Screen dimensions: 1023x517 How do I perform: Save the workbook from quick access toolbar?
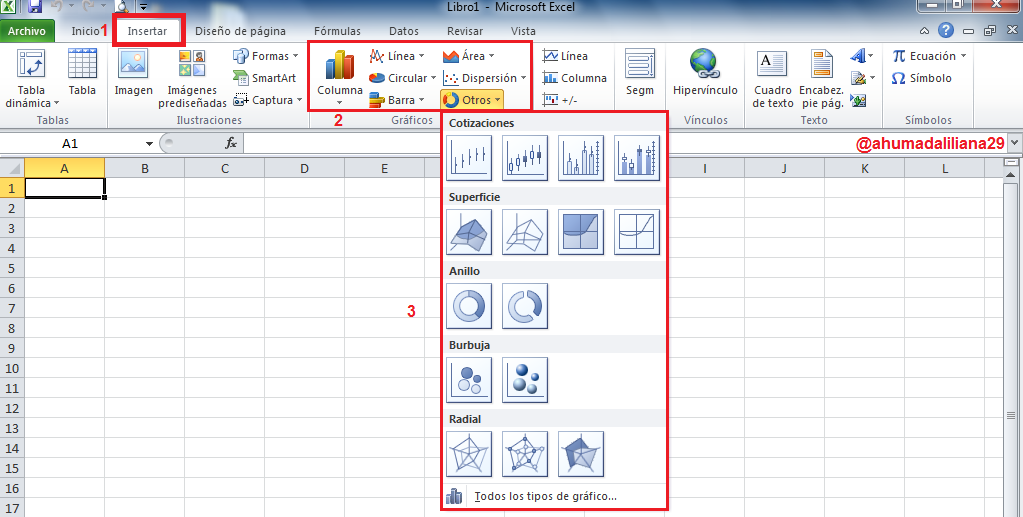point(35,7)
